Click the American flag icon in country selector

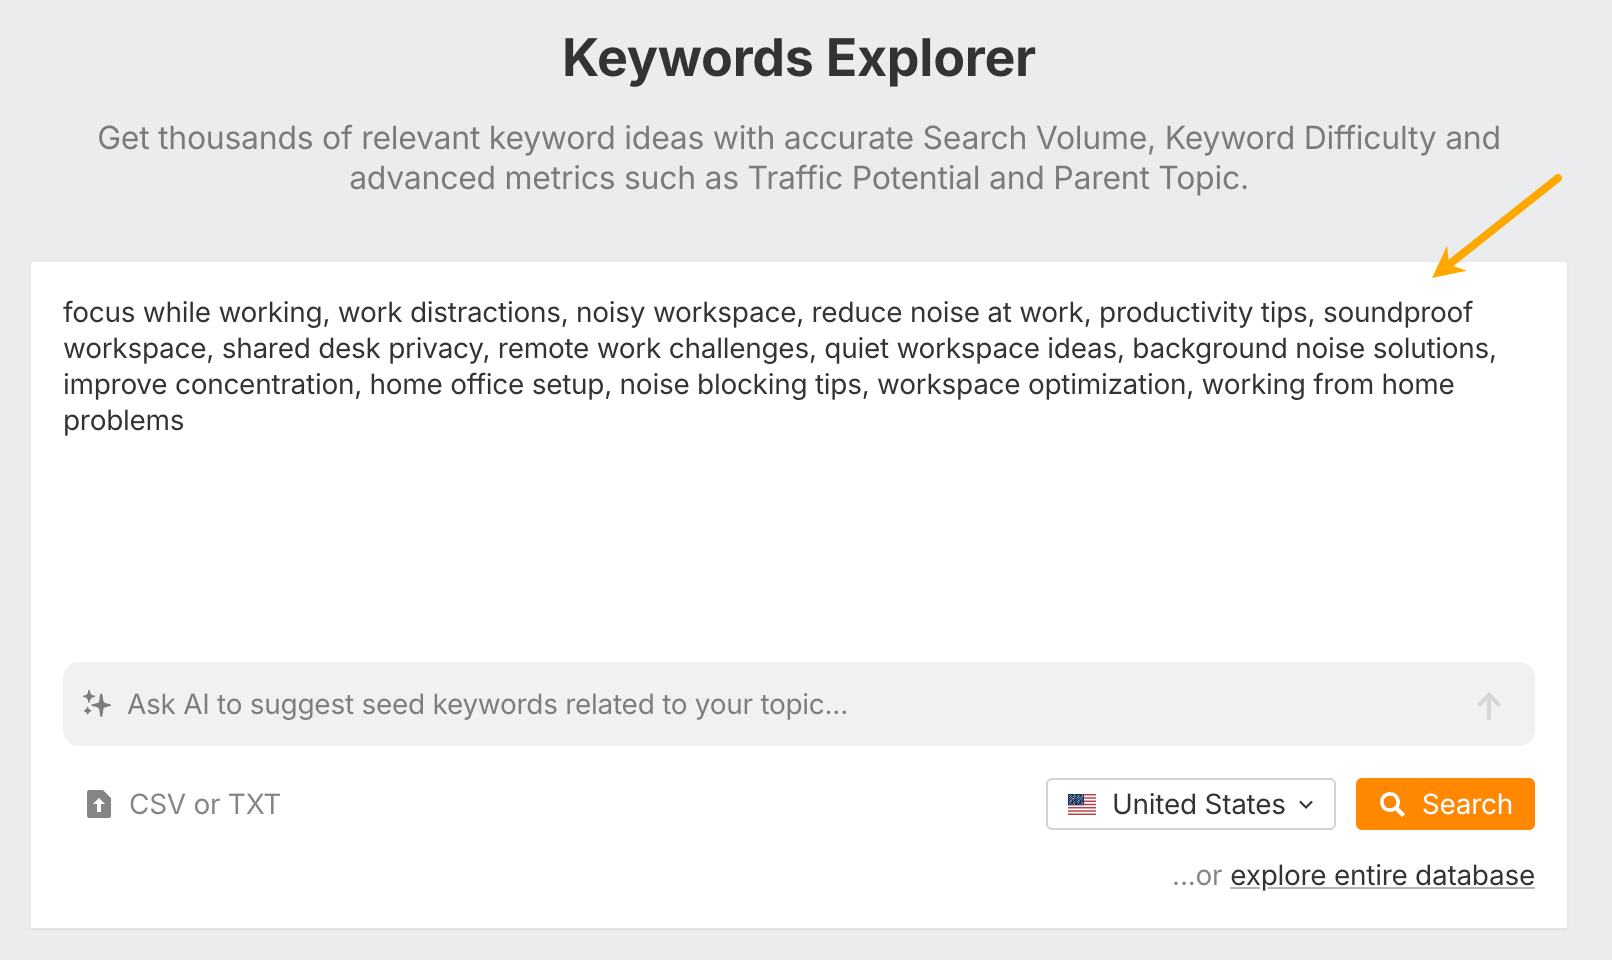[1081, 804]
